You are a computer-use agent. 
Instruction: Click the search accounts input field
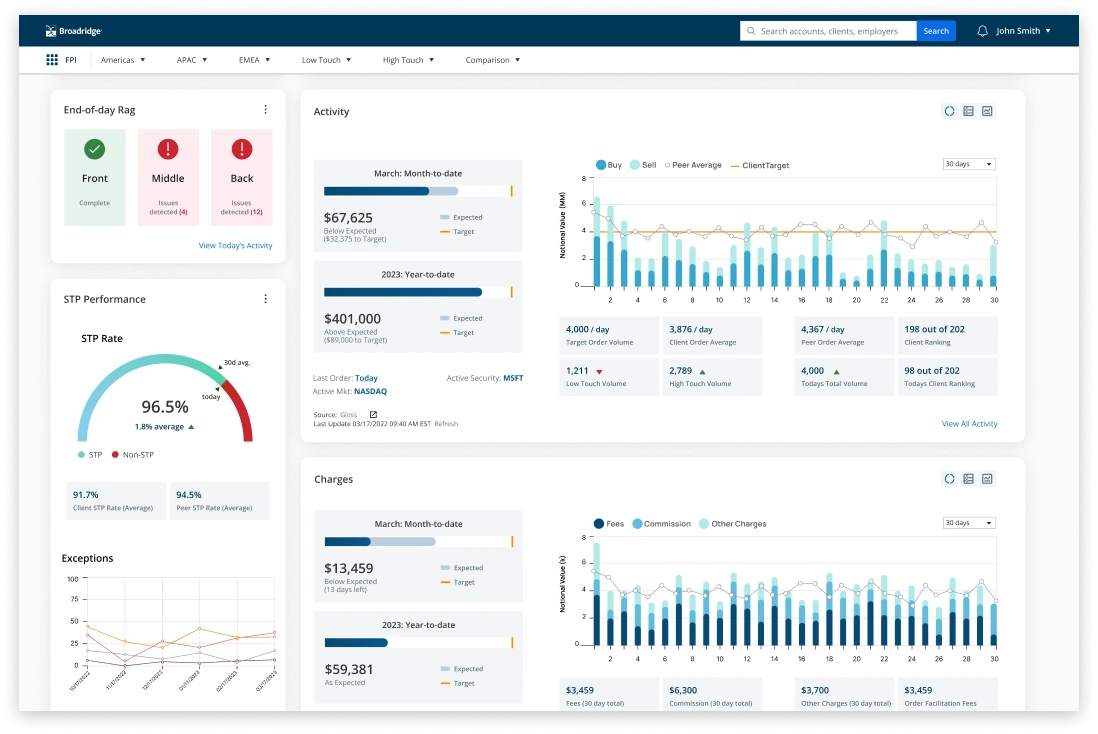click(x=828, y=30)
